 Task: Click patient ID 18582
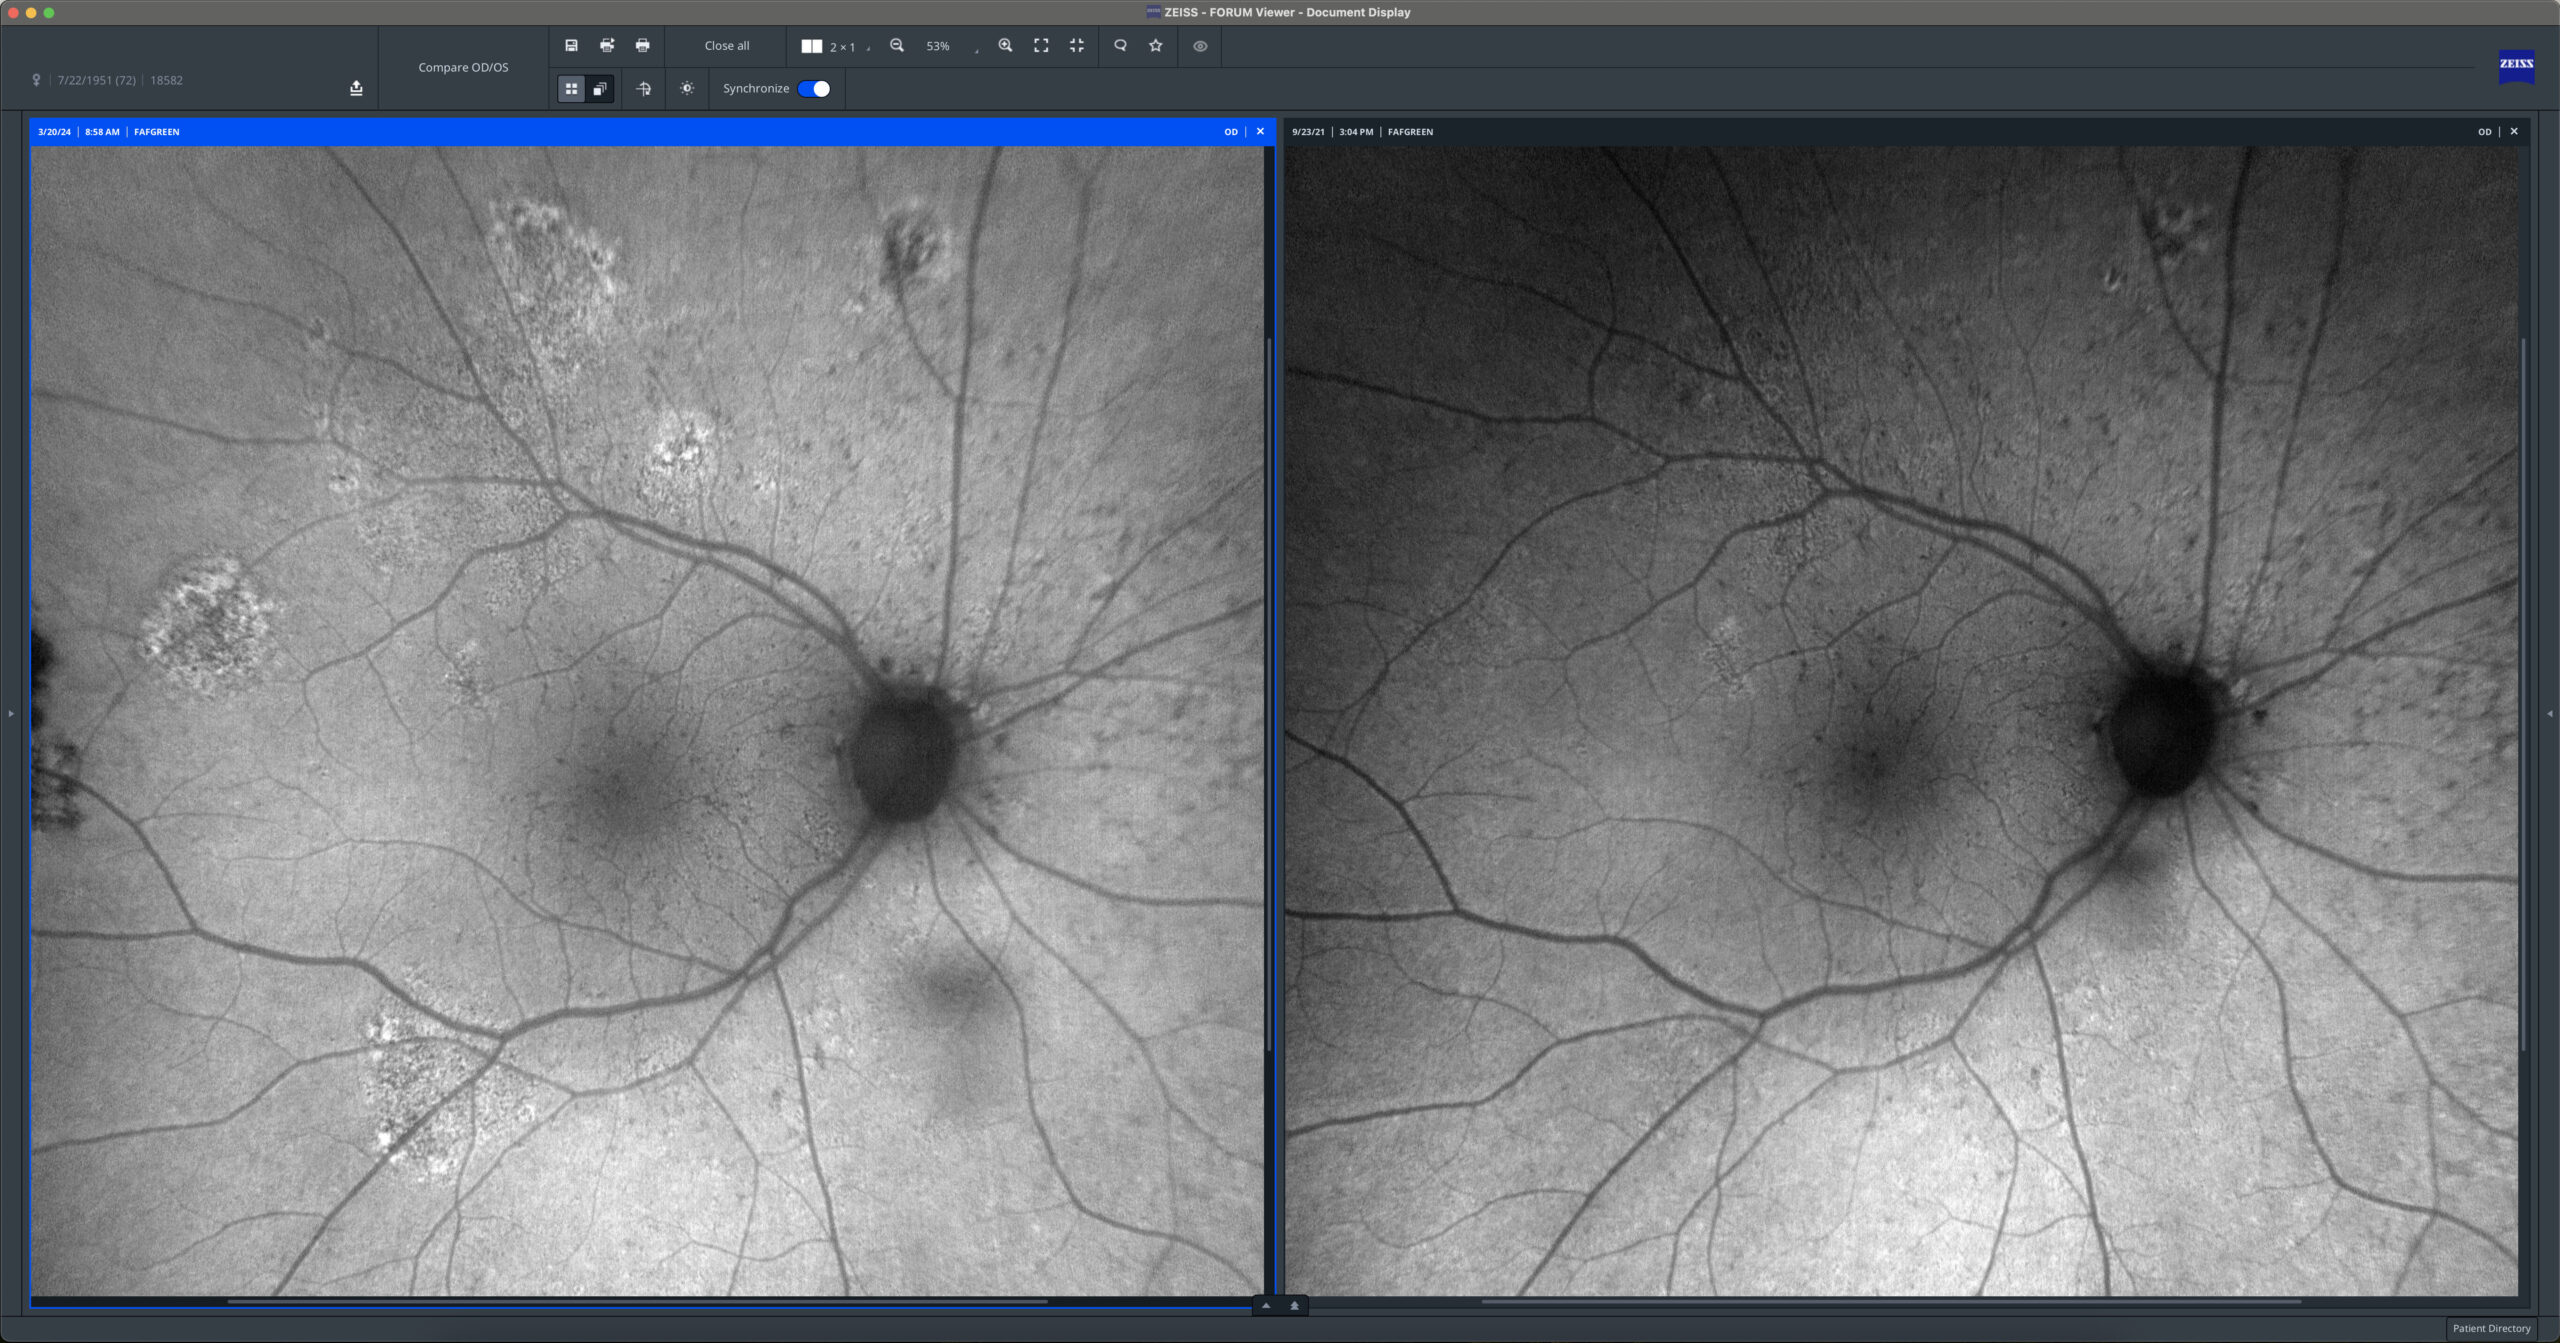pos(166,80)
